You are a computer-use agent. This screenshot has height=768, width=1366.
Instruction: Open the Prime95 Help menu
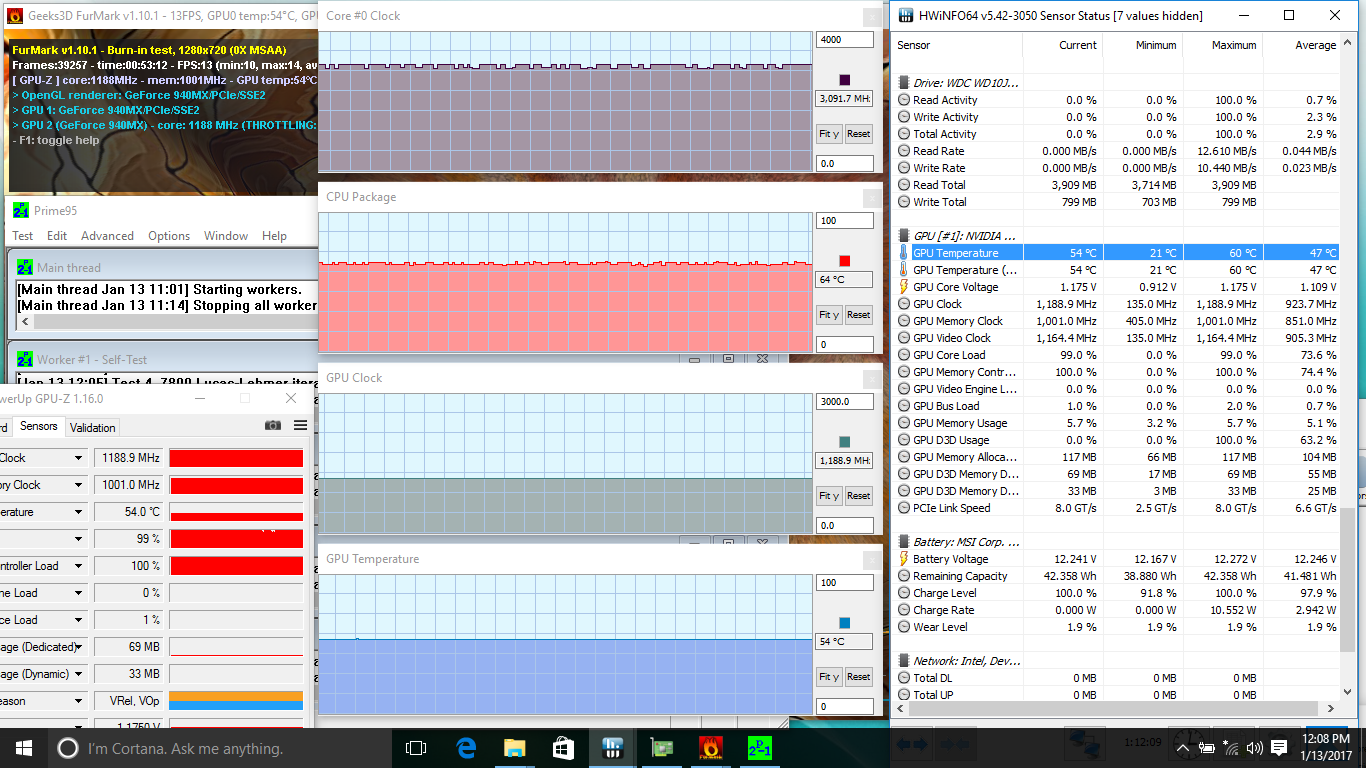274,236
